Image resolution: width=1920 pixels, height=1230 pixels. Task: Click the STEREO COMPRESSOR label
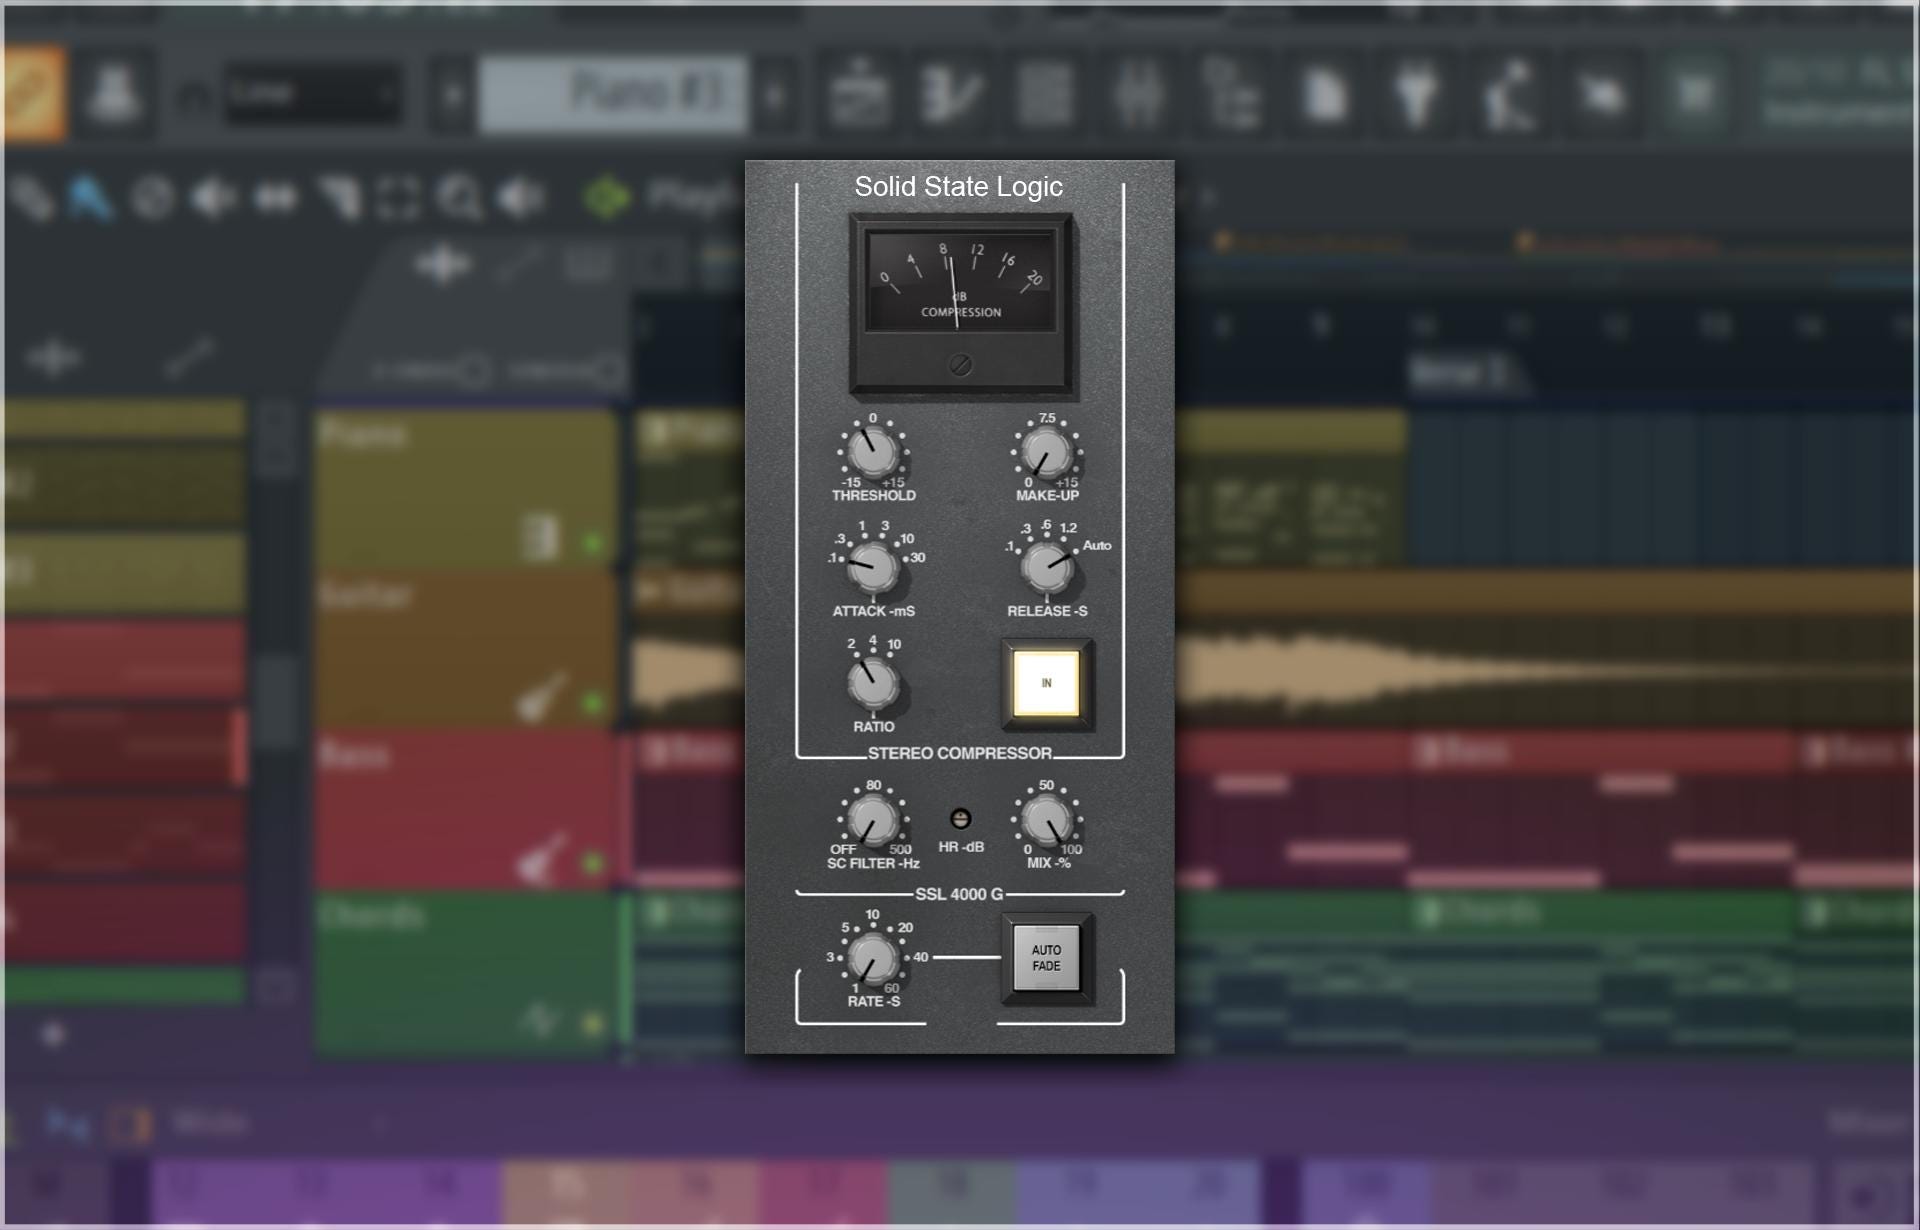click(960, 753)
